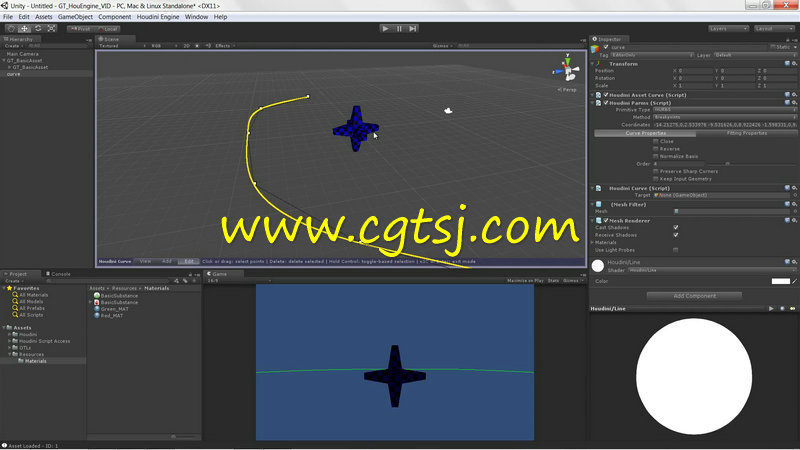800x450 pixels.
Task: Open Mesh Renderer gear menu
Action: (x=794, y=220)
